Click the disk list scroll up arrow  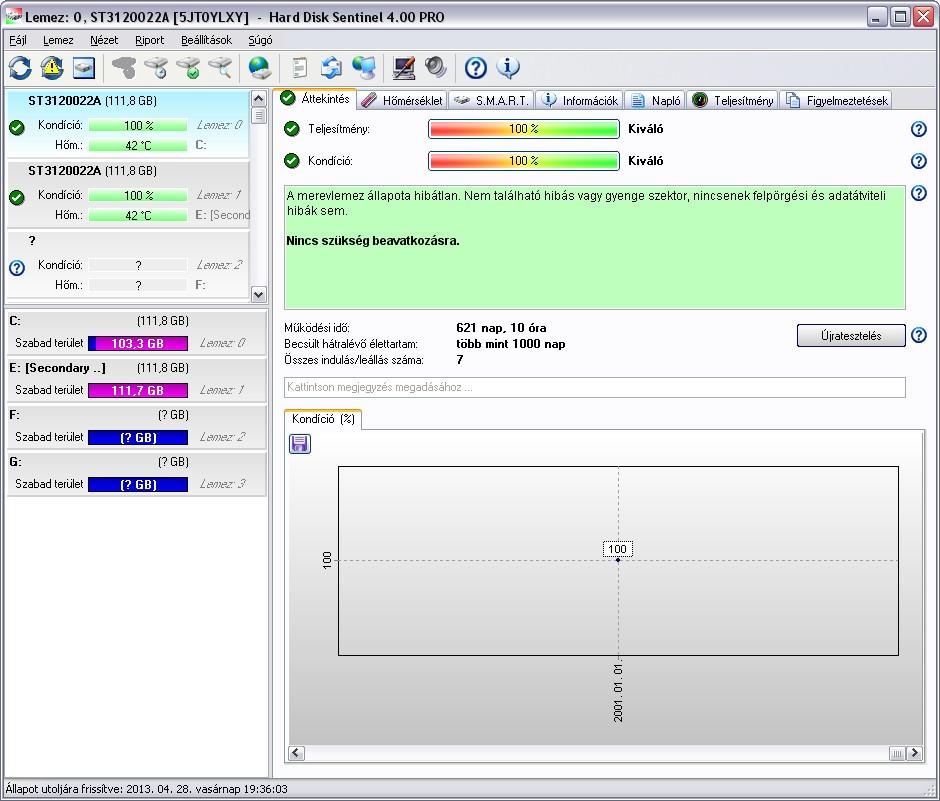(258, 98)
